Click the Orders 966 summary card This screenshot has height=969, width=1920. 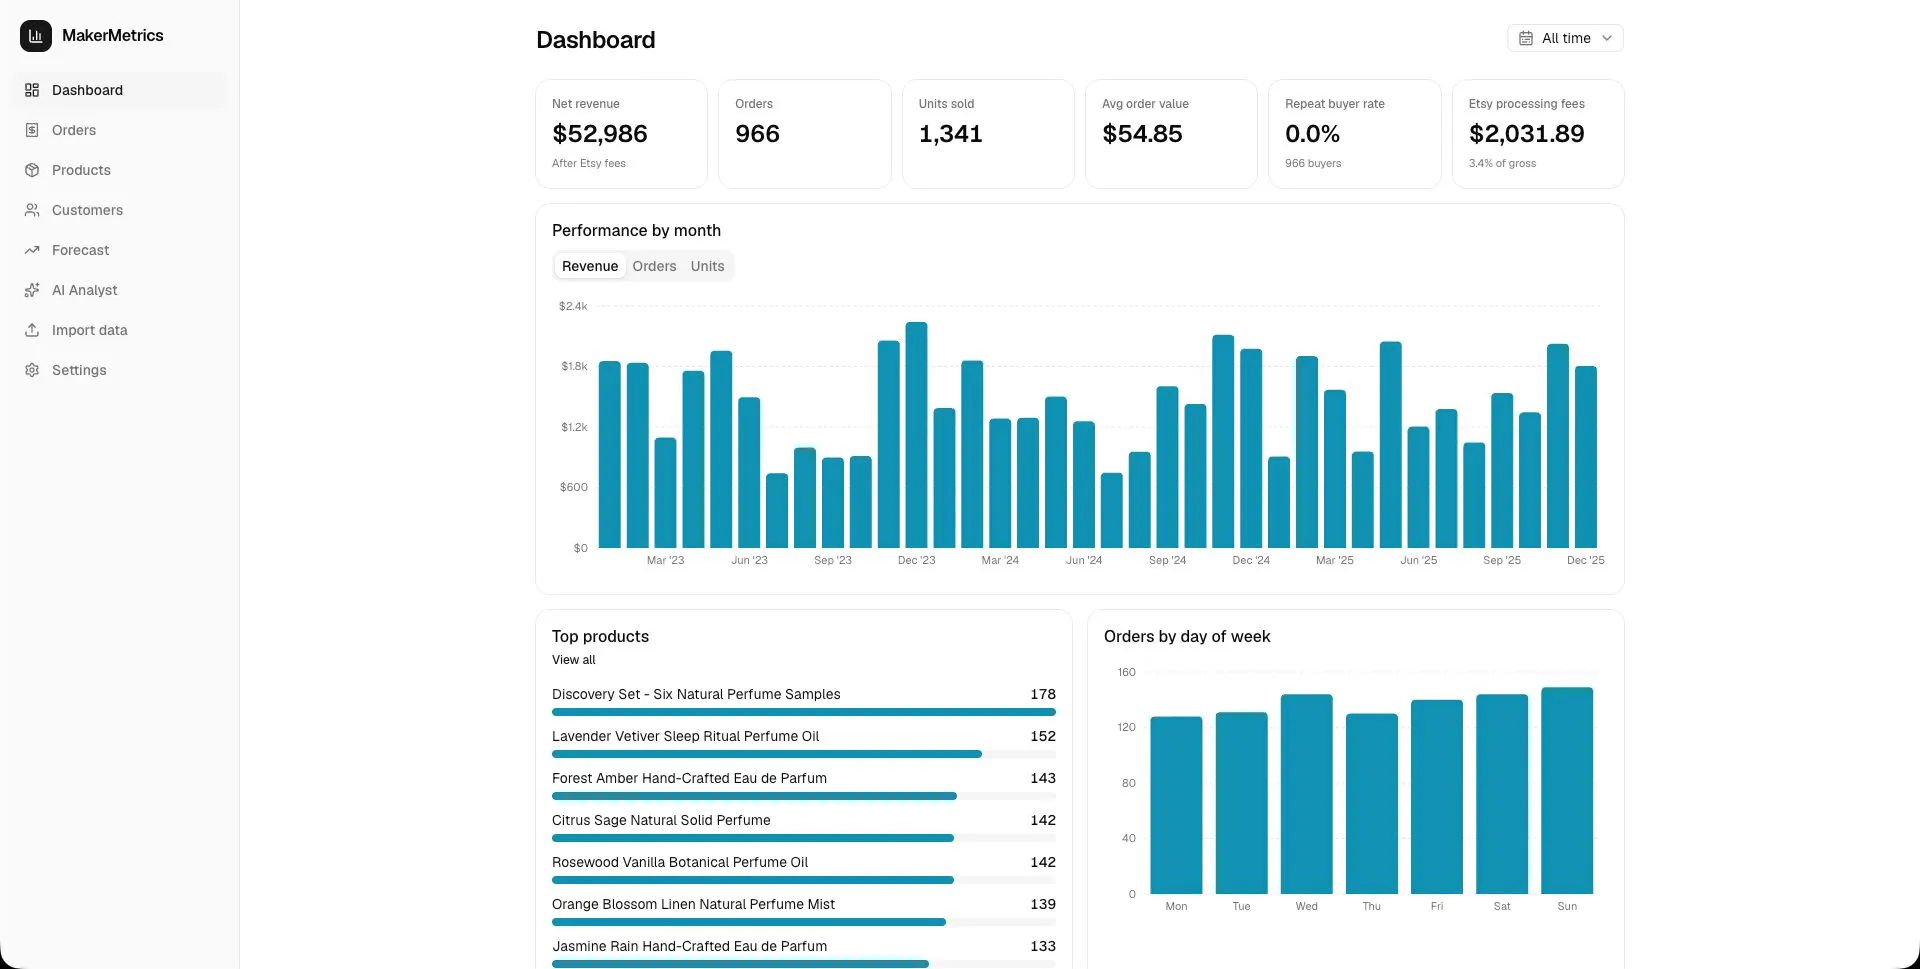click(x=805, y=134)
